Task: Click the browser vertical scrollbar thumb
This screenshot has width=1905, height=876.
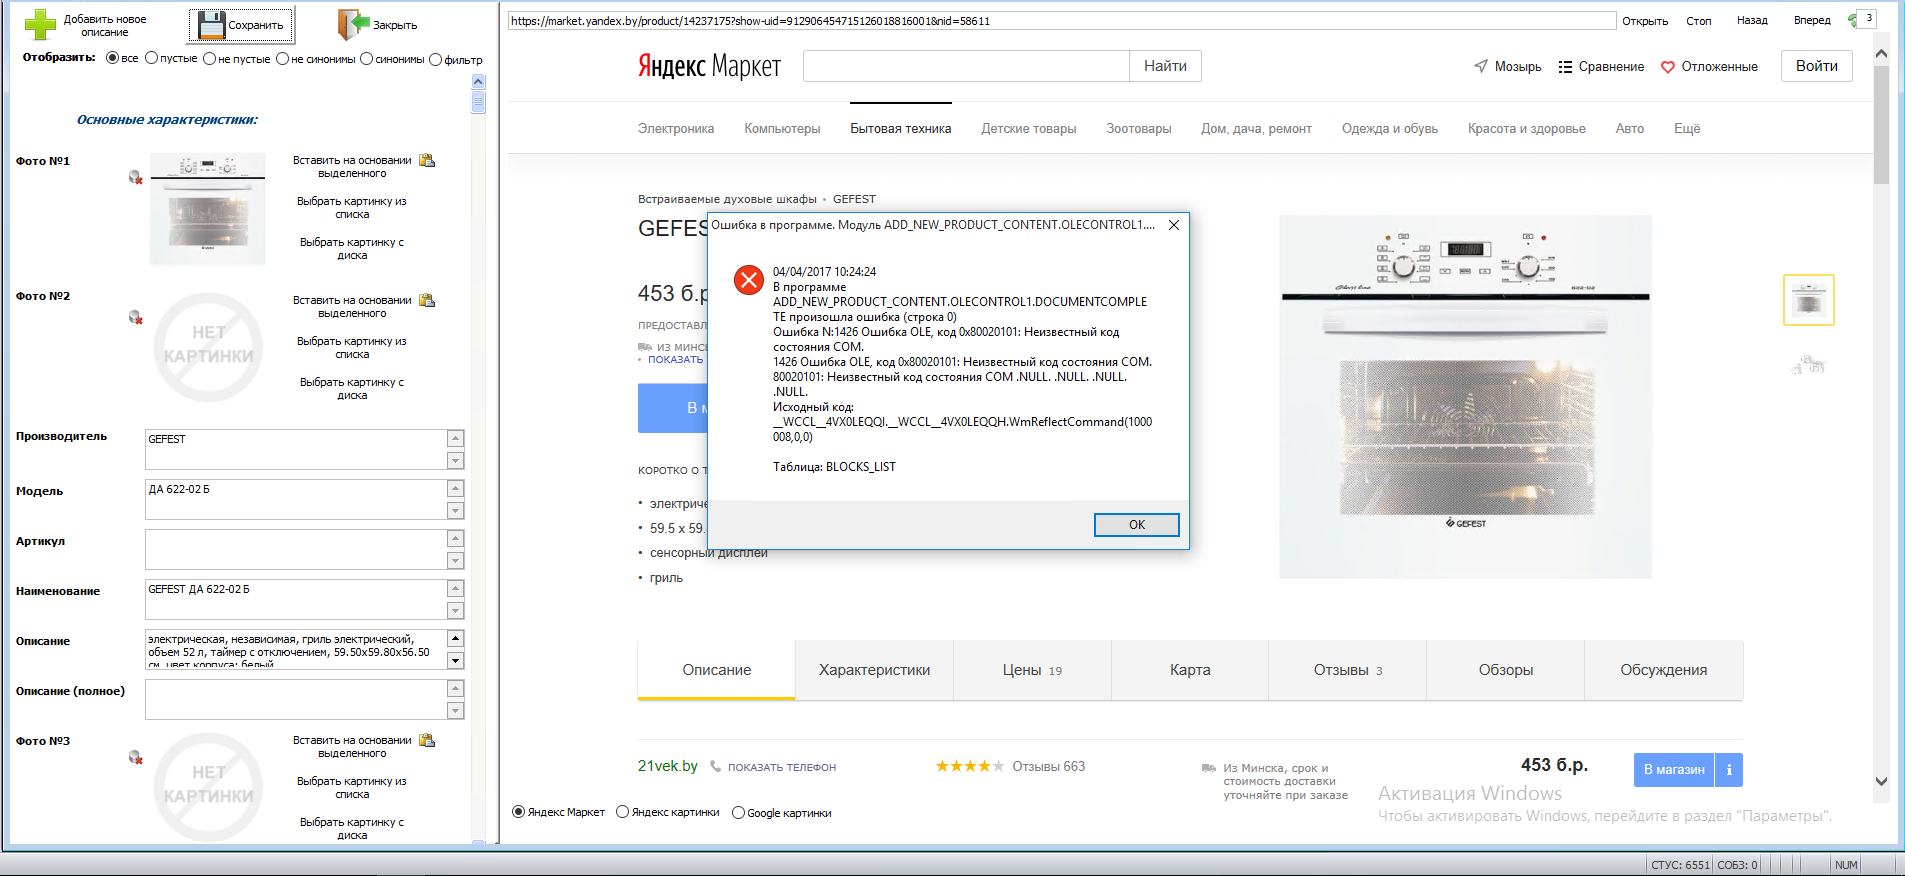Action: (1881, 125)
